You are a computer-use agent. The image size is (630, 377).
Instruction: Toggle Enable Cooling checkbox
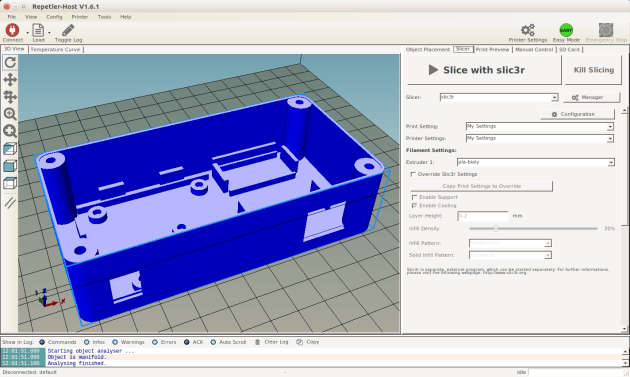(x=414, y=206)
